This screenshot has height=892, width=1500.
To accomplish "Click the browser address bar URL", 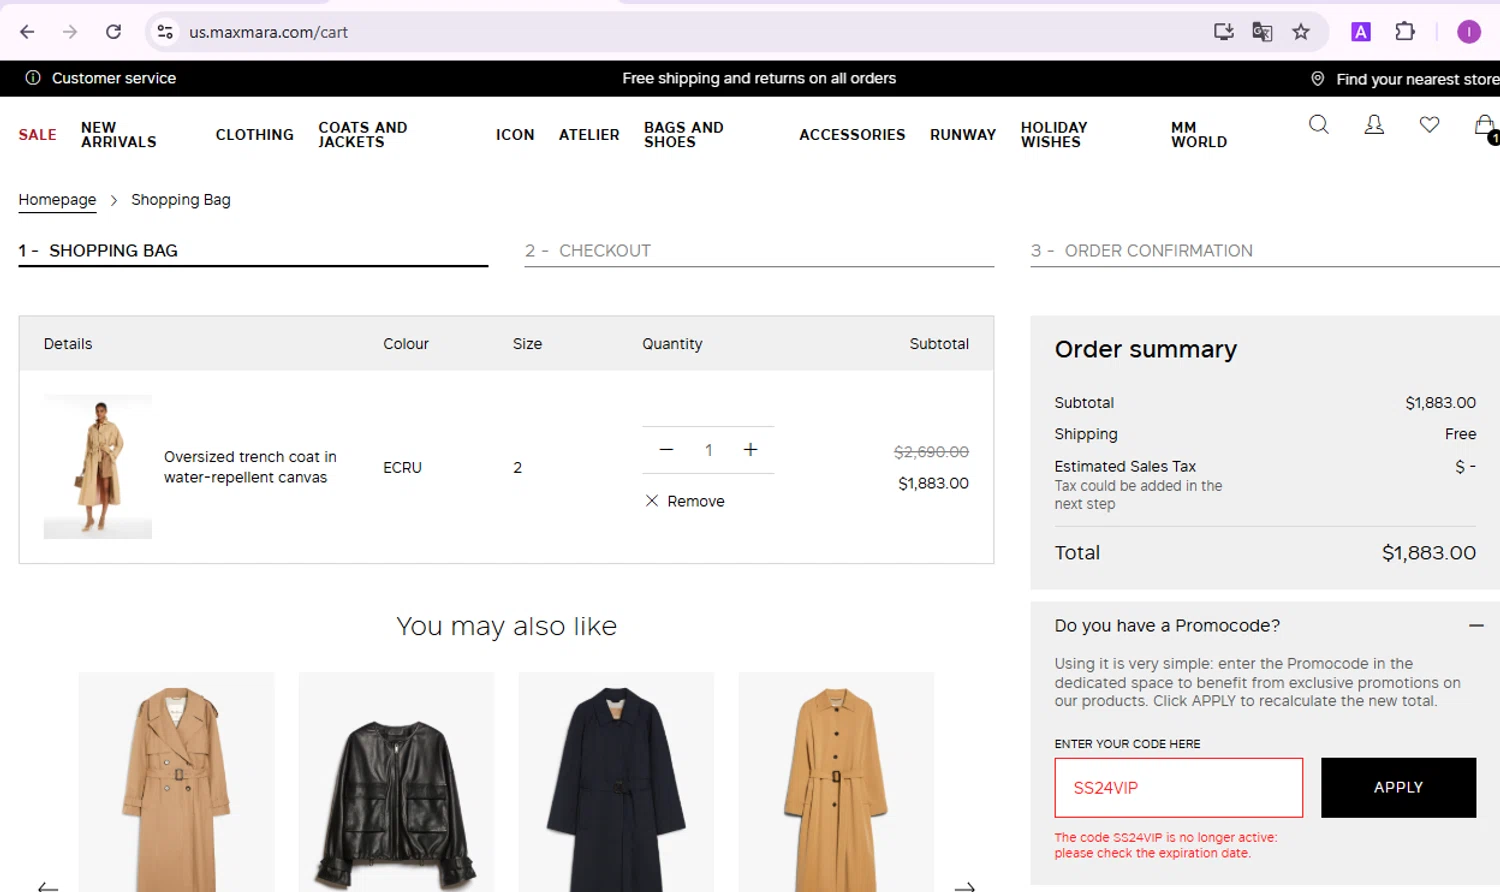I will 268,32.
